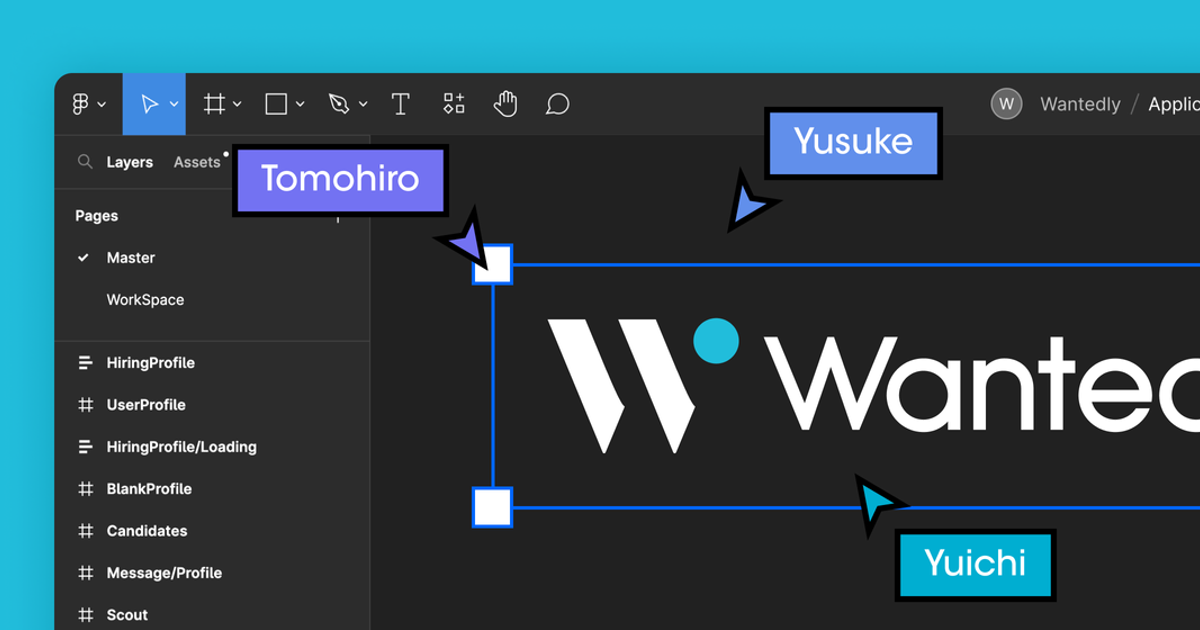
Task: Switch to the Assets tab
Action: pyautogui.click(x=196, y=161)
